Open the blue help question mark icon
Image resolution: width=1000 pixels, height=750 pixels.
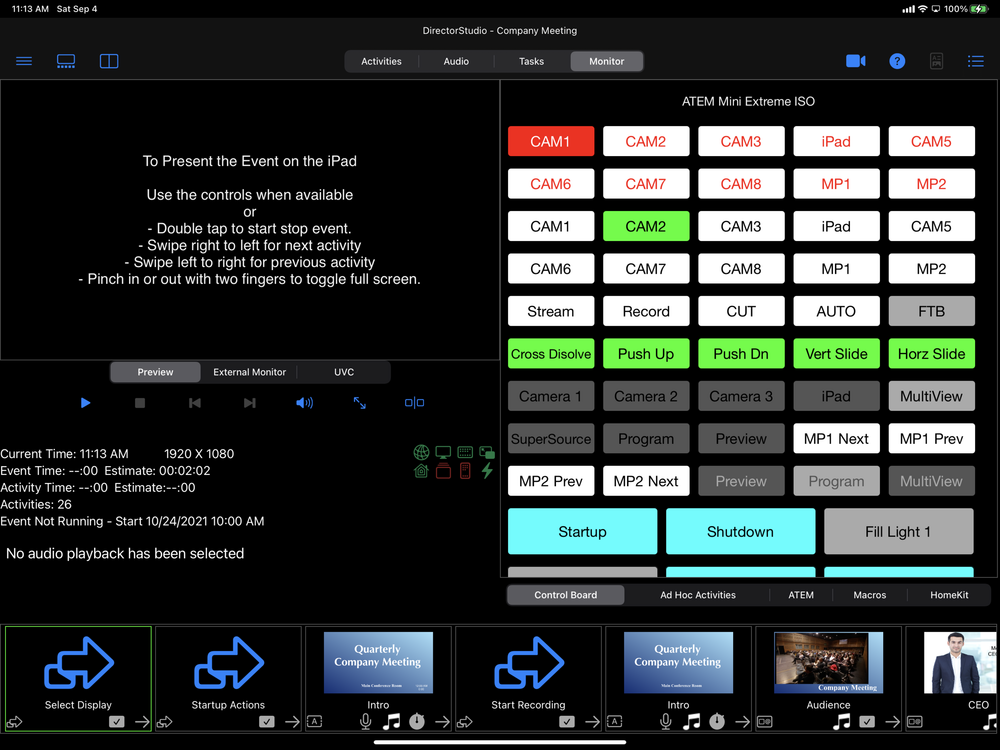coord(897,61)
